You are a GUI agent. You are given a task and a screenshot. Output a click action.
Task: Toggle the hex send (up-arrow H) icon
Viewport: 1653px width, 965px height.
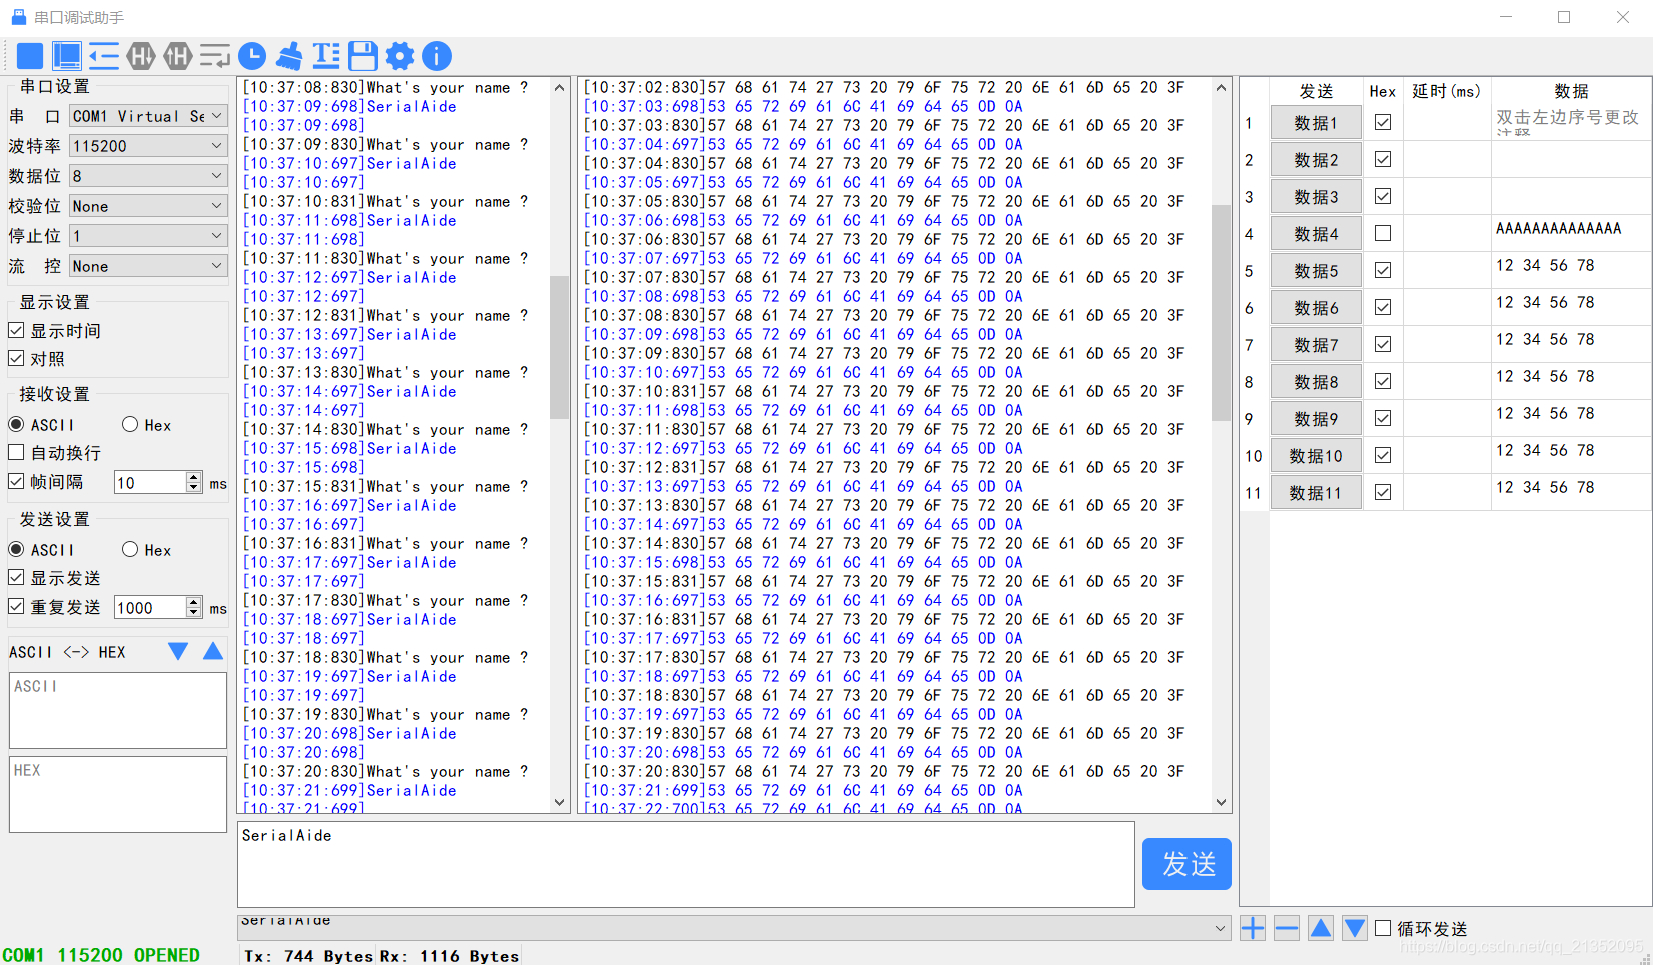point(178,56)
